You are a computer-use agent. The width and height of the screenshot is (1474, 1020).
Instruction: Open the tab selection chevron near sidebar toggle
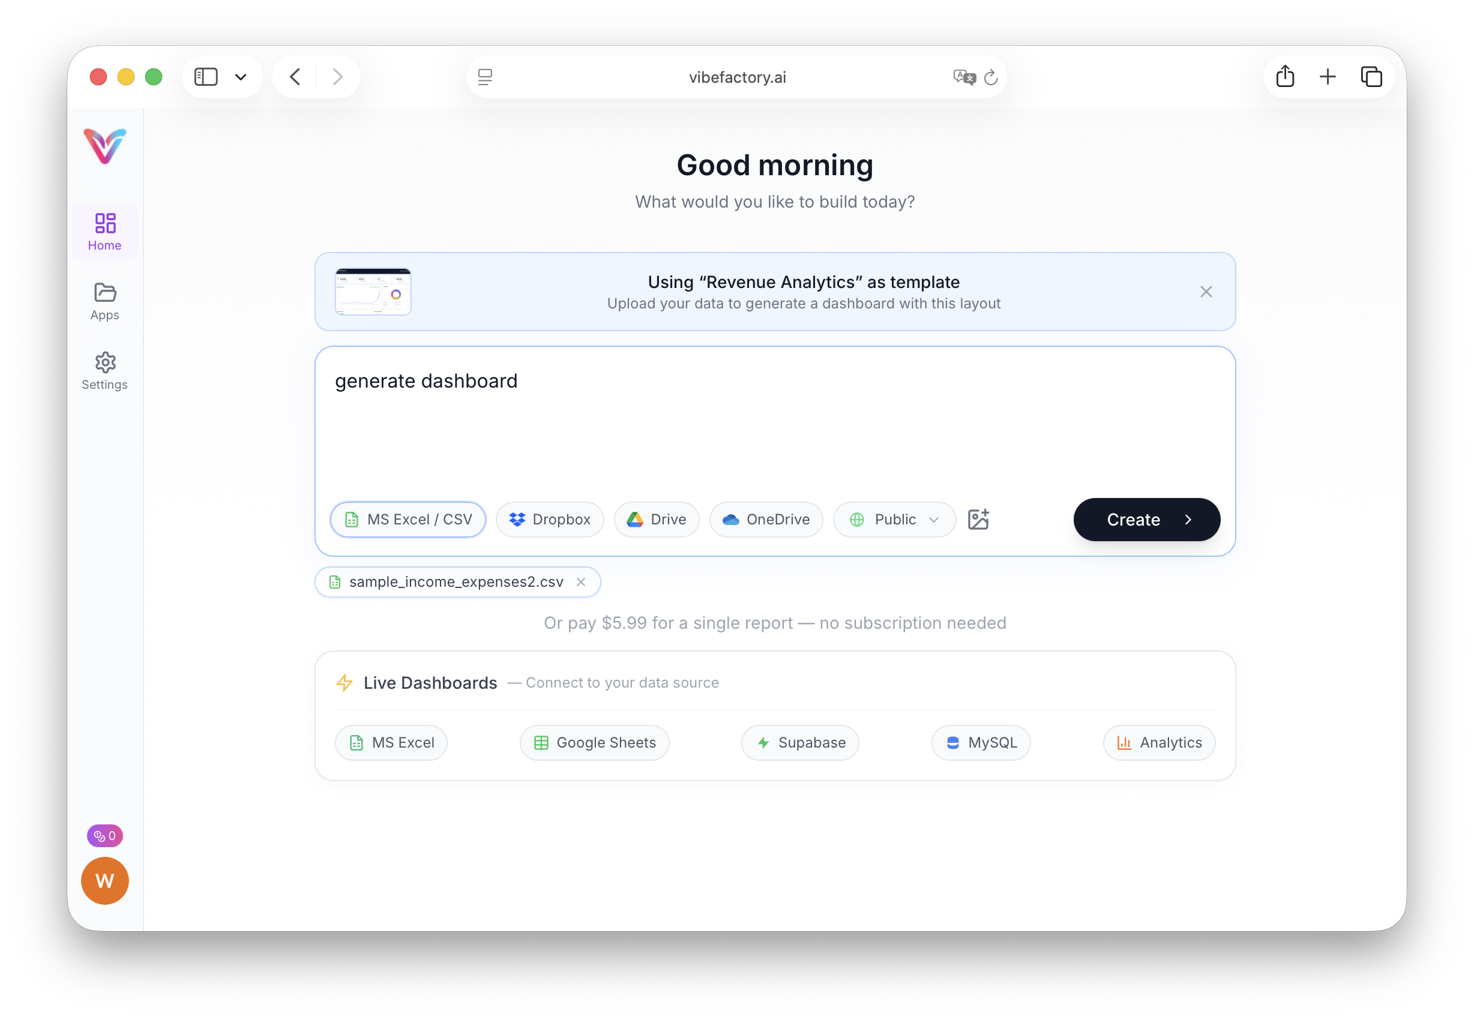tap(240, 76)
